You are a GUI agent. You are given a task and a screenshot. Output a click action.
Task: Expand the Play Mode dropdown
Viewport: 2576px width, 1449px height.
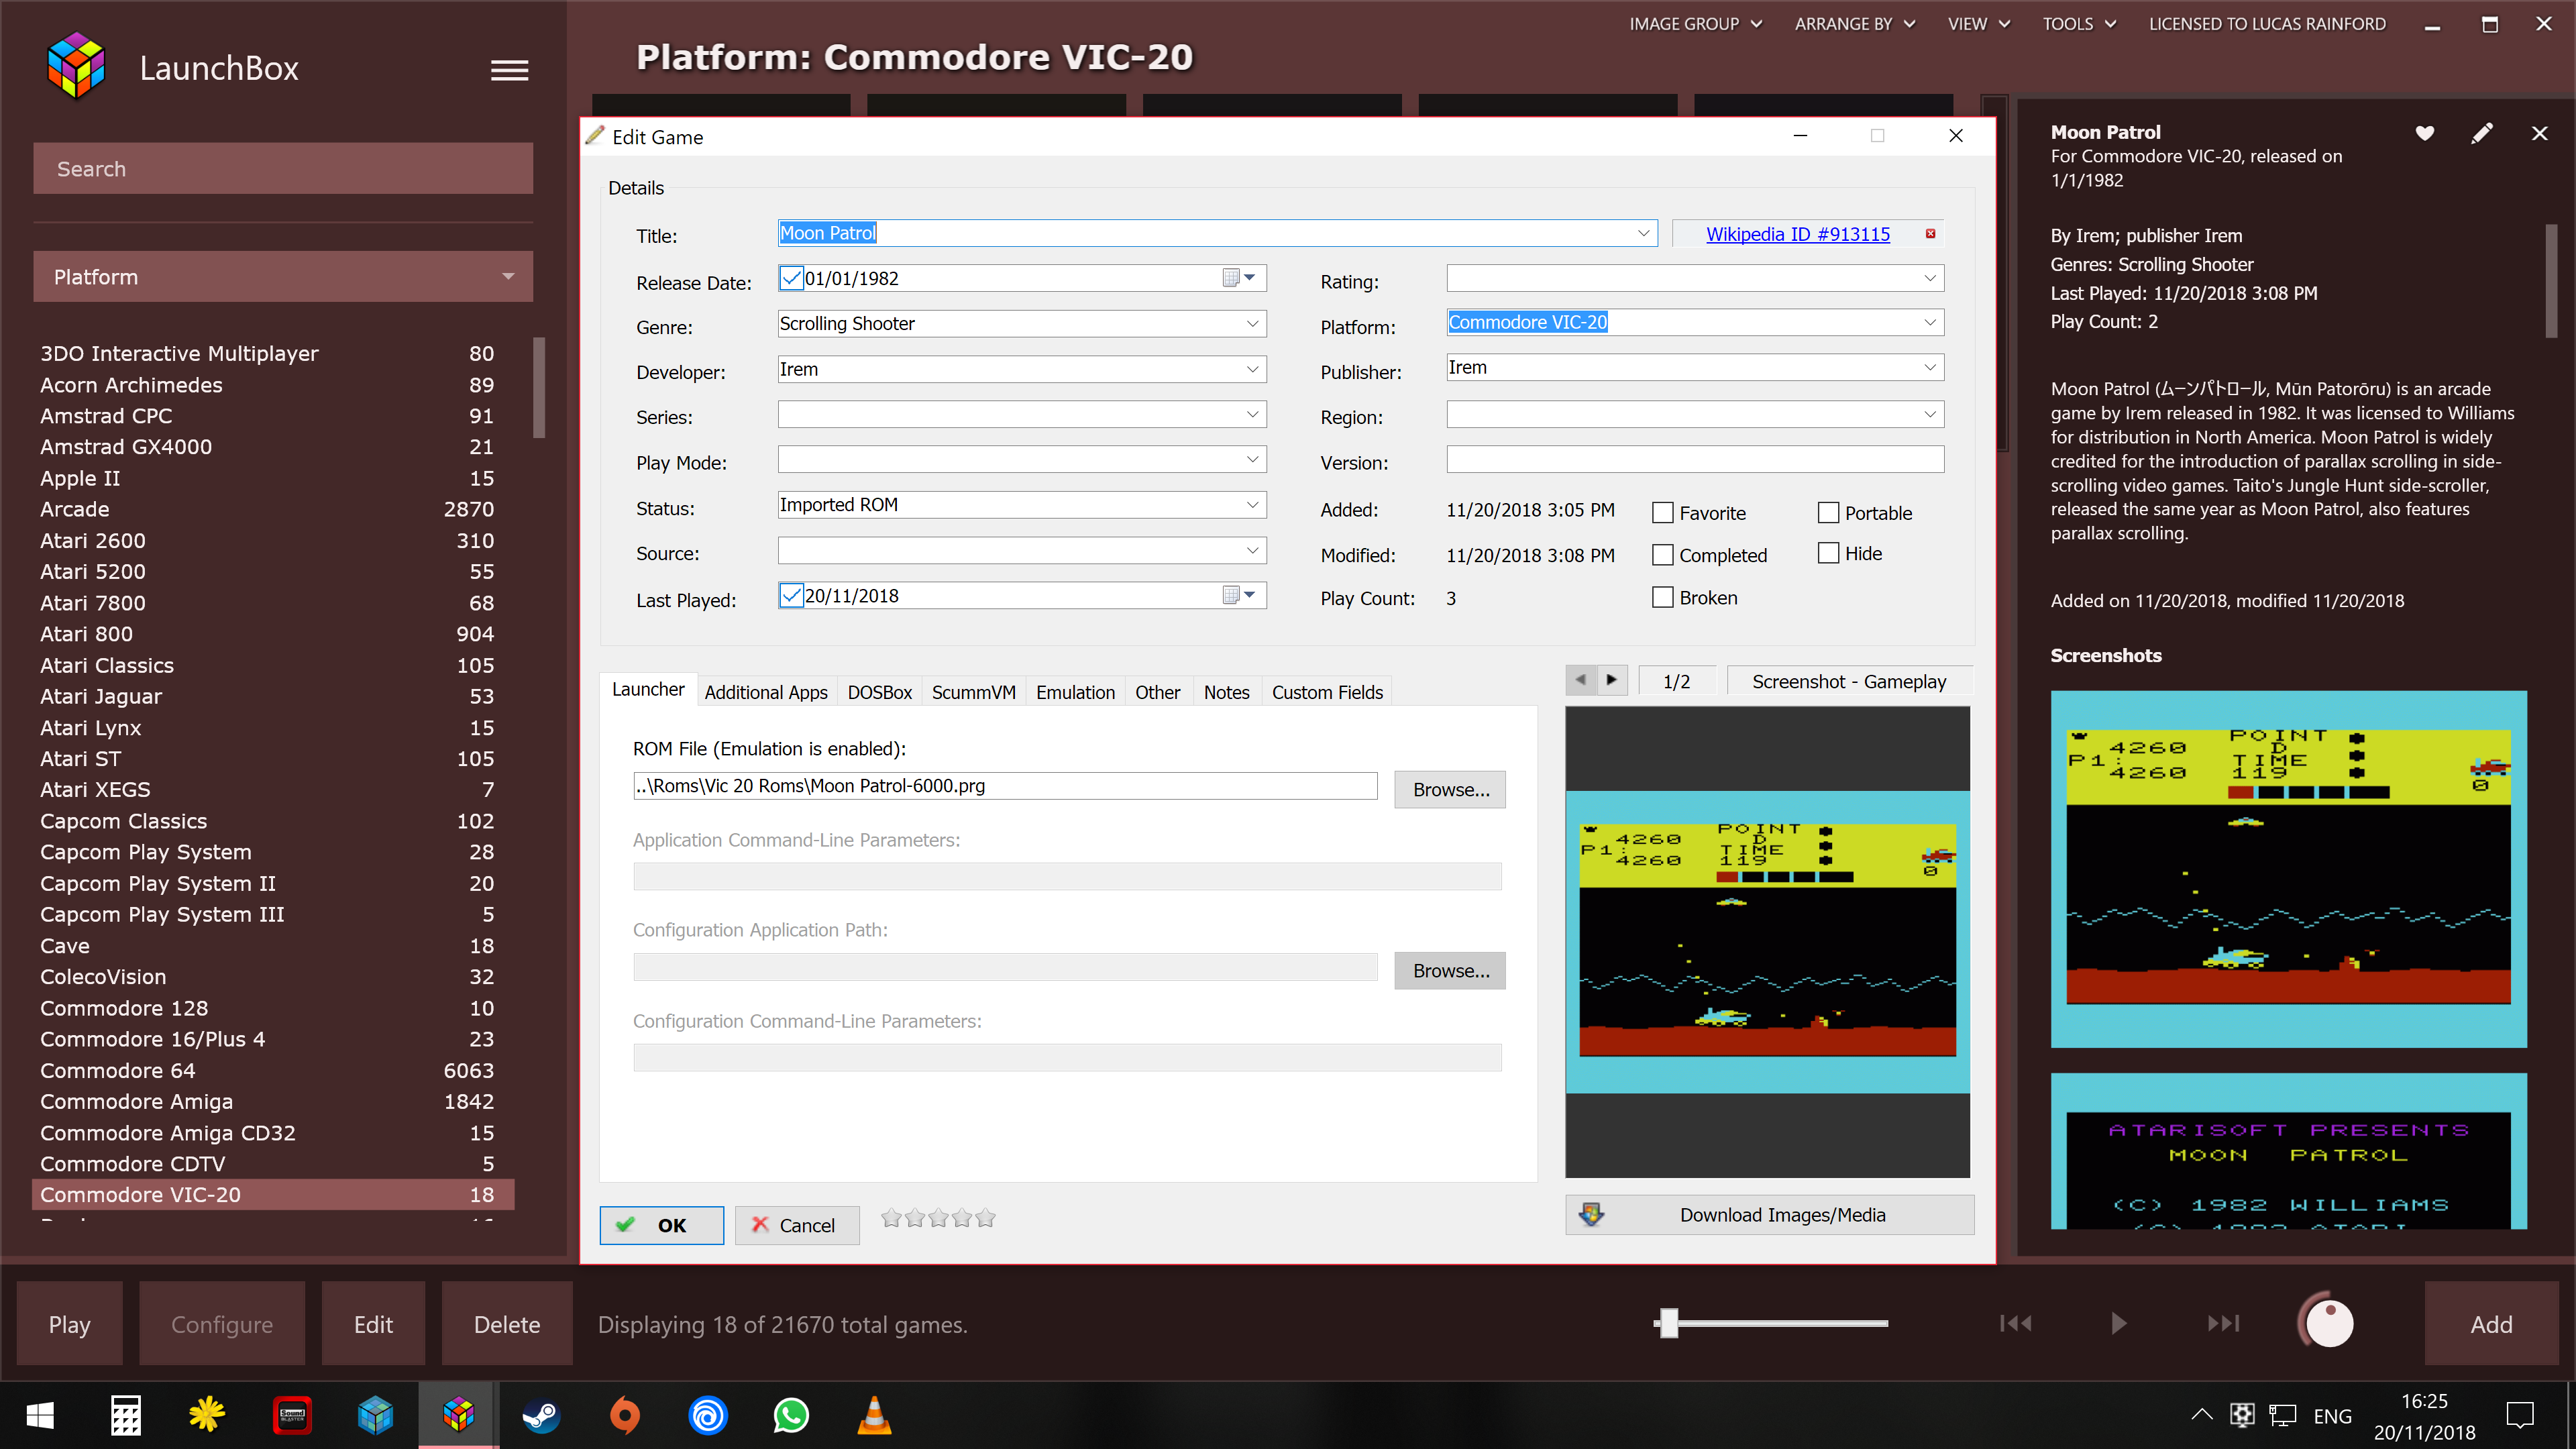[x=1252, y=459]
